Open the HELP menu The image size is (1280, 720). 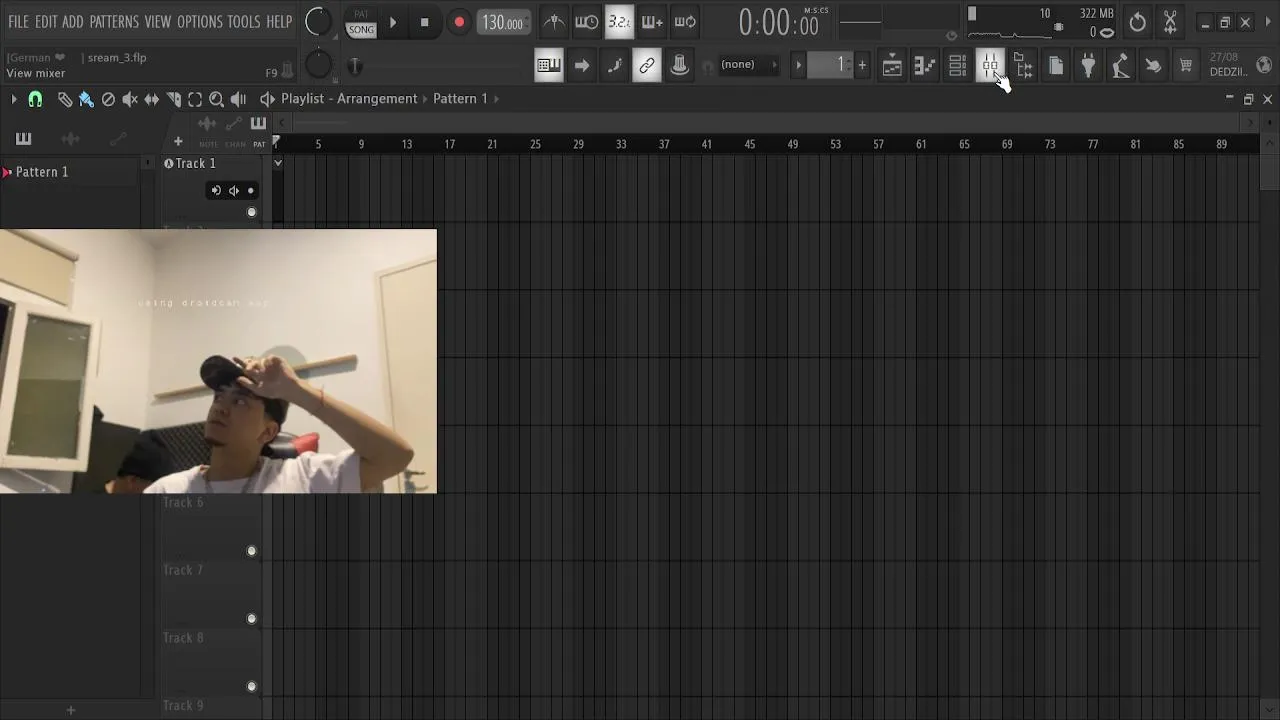click(279, 22)
